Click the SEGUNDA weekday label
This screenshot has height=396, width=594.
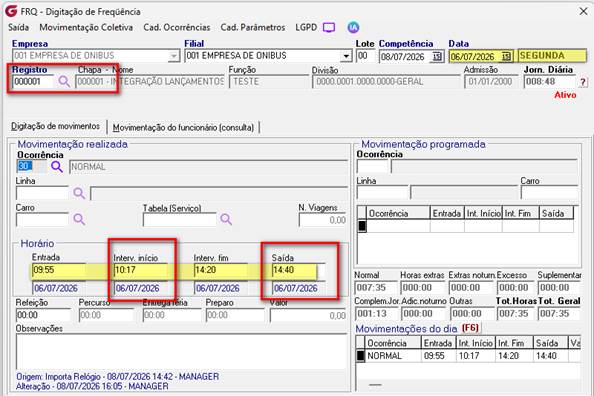click(552, 56)
